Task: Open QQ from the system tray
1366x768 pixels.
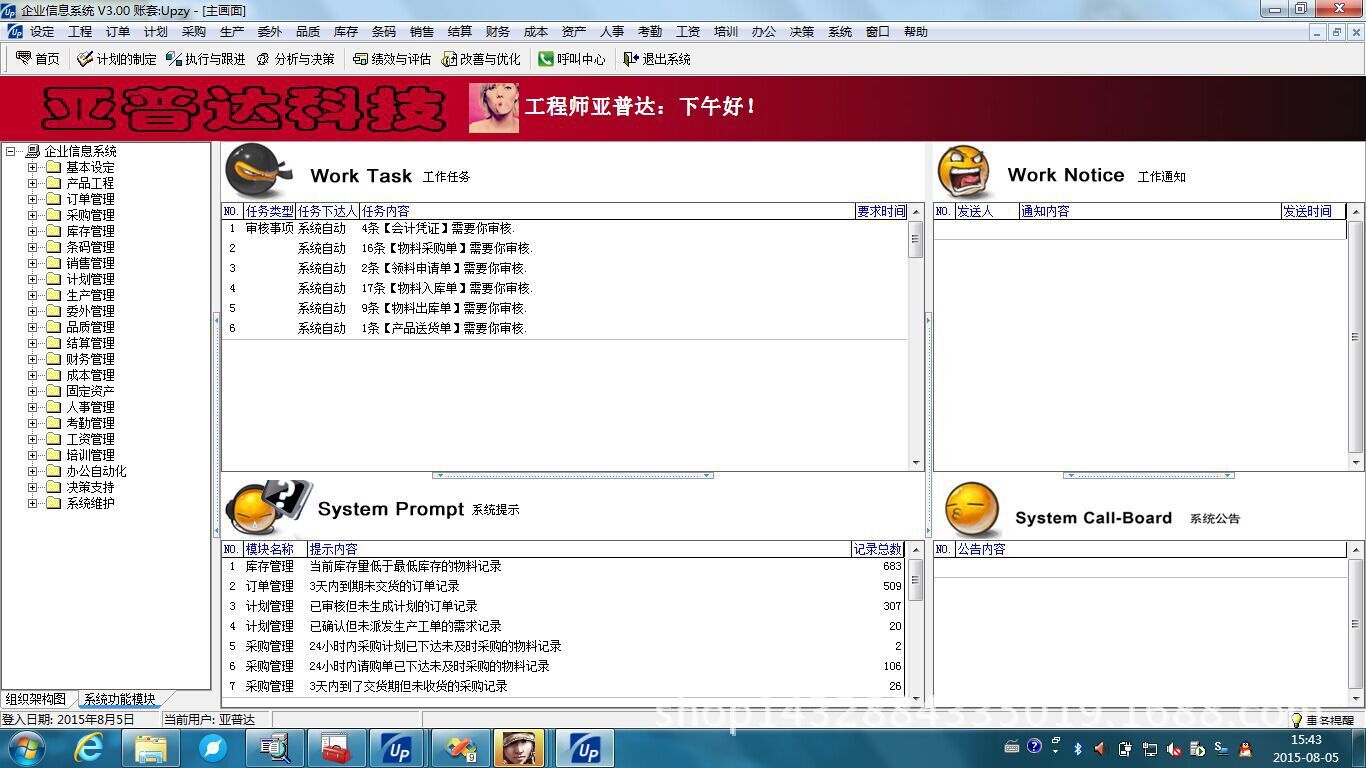Action: pos(1245,749)
